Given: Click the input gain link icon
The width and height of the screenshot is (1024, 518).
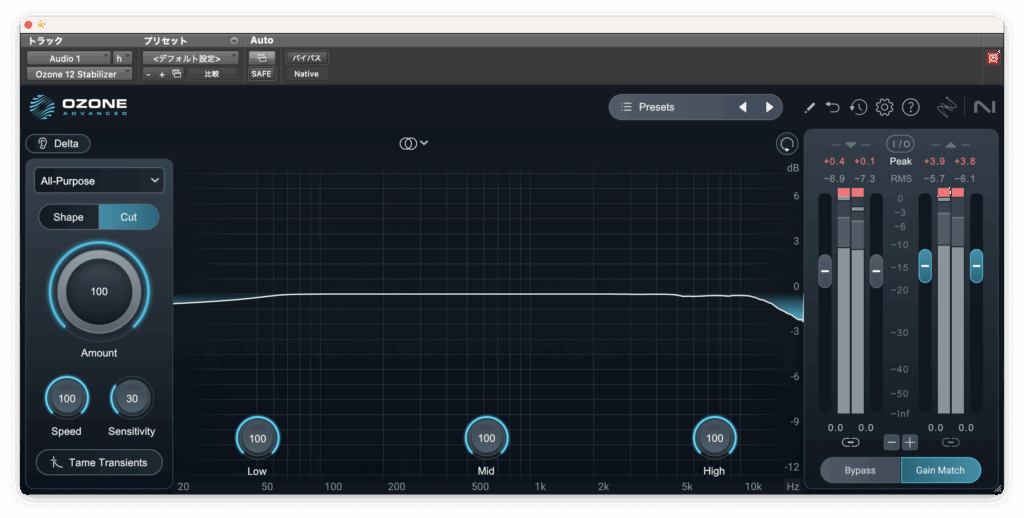Looking at the screenshot, I should point(850,442).
